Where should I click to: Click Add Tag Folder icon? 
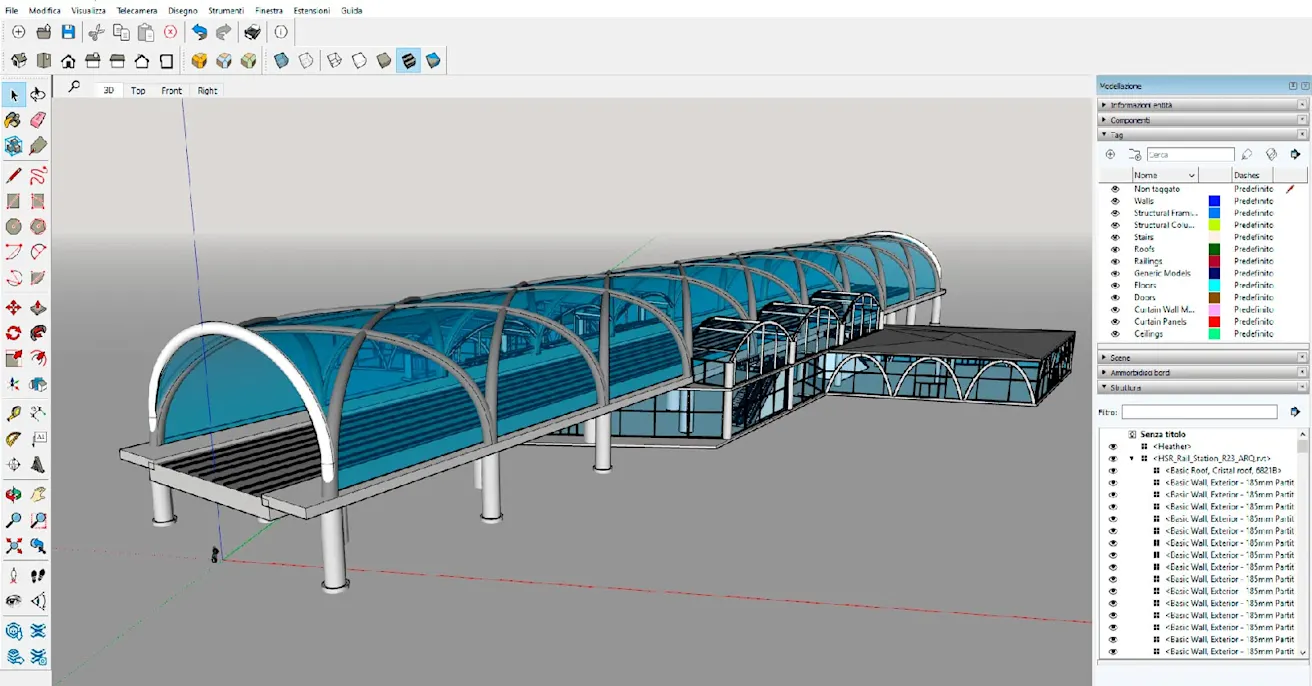pyautogui.click(x=1134, y=155)
